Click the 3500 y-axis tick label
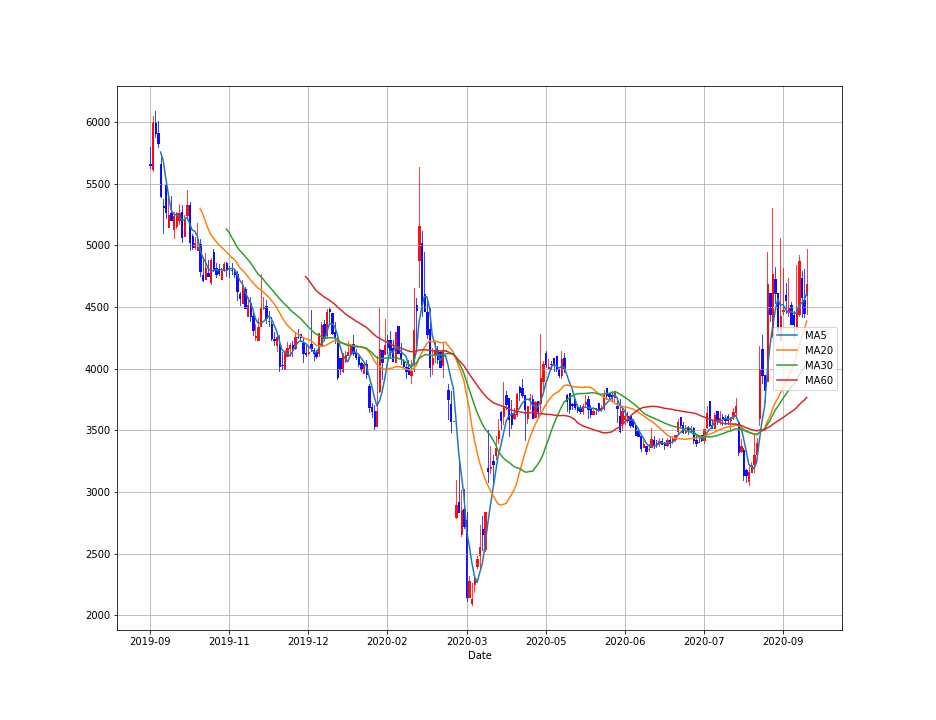 click(98, 430)
